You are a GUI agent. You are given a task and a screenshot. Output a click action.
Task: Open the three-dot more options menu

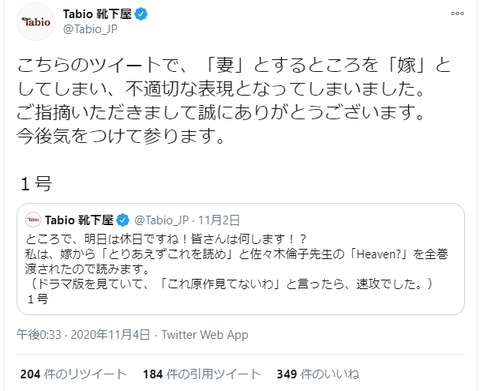point(457,13)
